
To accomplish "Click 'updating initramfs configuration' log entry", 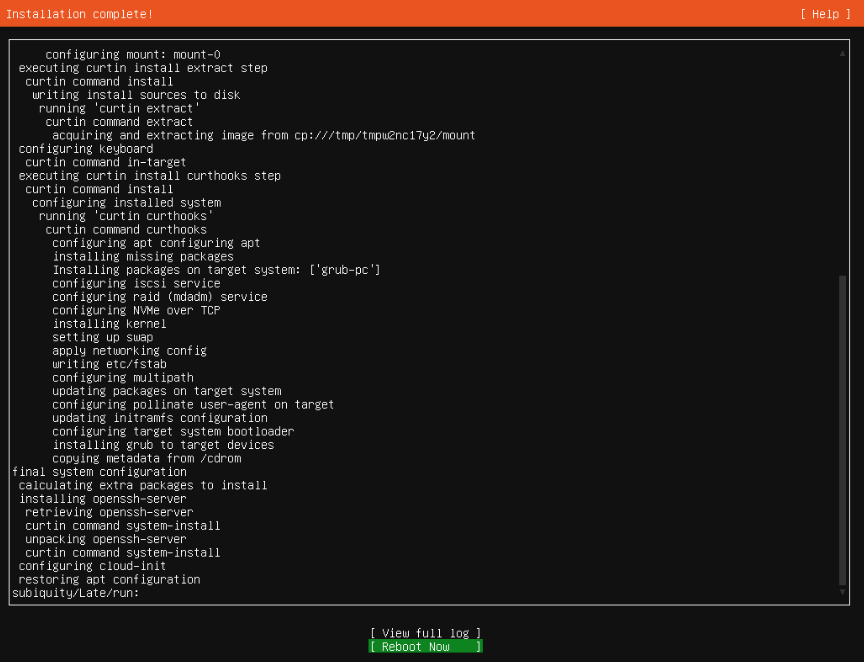I will pos(160,418).
